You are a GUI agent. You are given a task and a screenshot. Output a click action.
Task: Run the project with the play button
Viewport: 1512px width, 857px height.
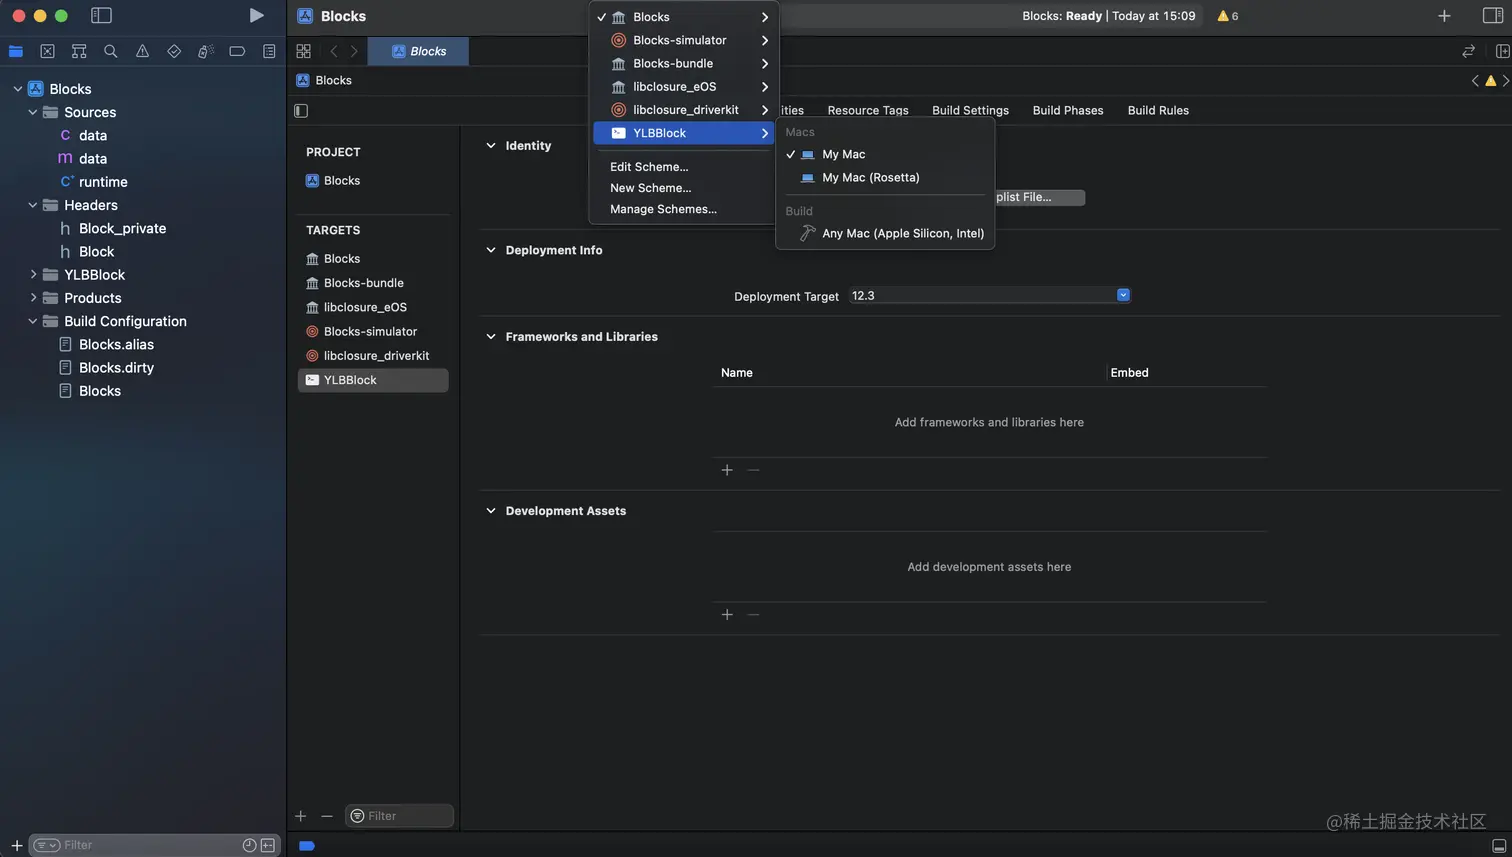click(x=256, y=16)
